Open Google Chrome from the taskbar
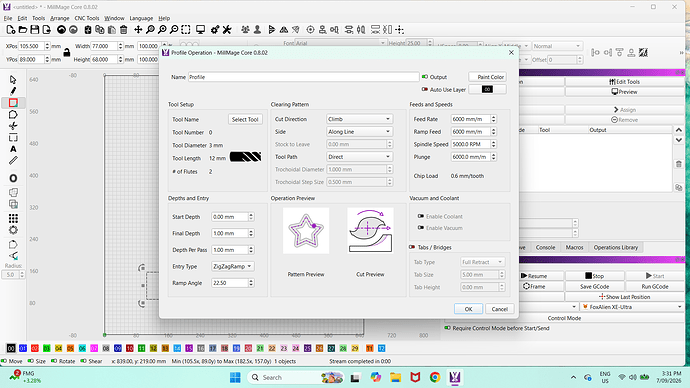The height and width of the screenshot is (388, 690). click(x=435, y=377)
